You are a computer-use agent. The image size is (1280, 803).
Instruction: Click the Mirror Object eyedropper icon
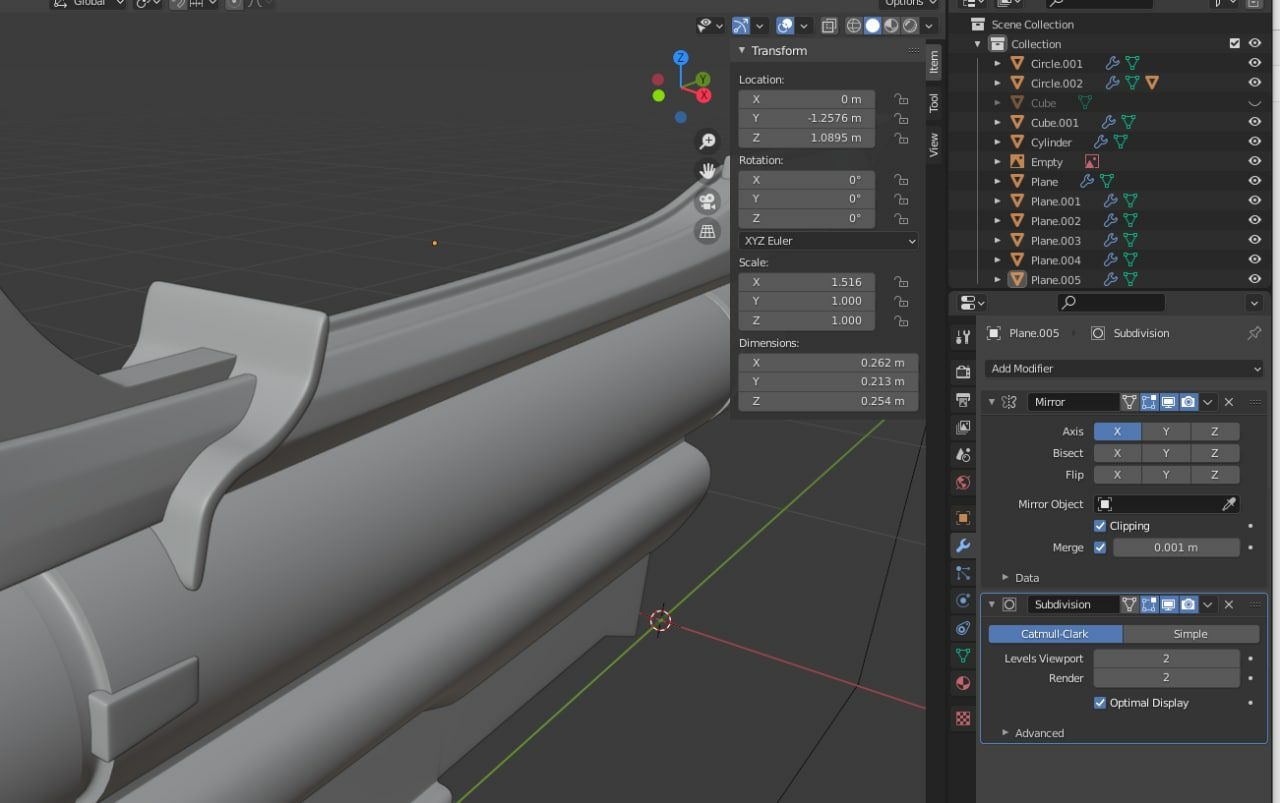[1230, 504]
